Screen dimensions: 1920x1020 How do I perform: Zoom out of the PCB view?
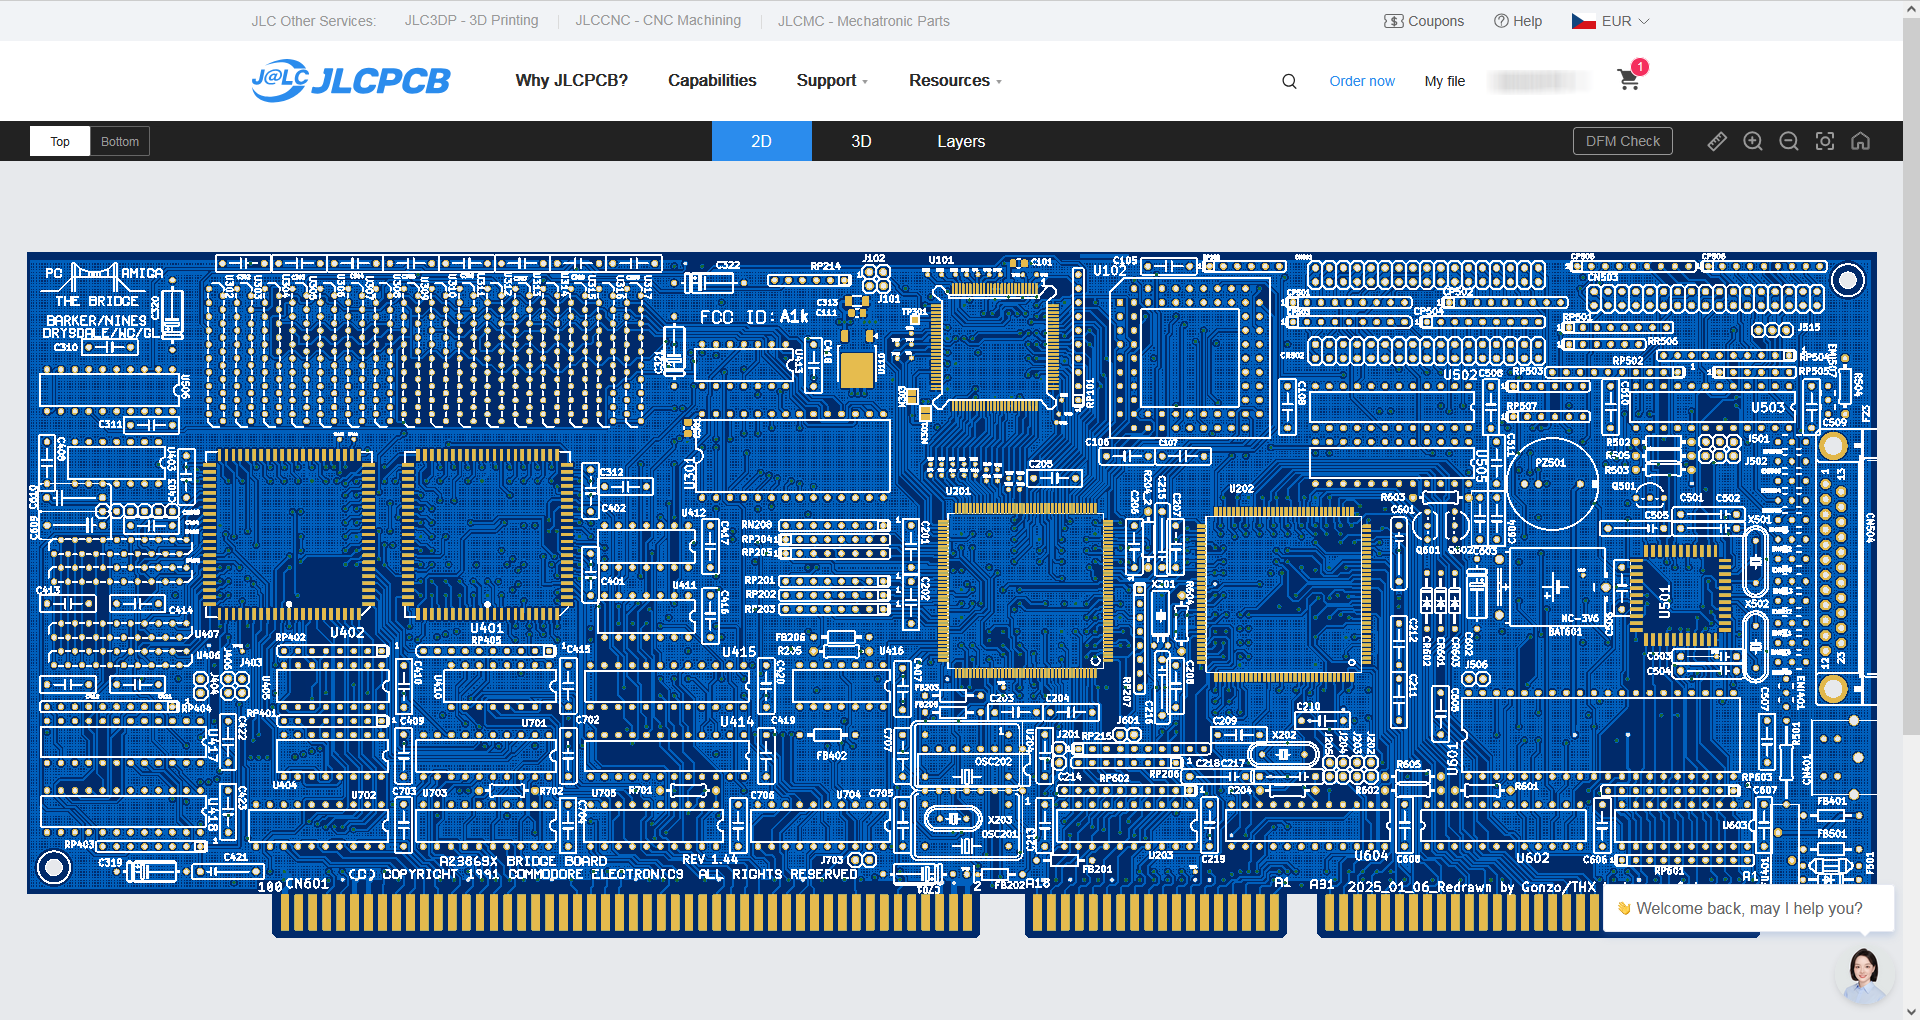(1789, 141)
